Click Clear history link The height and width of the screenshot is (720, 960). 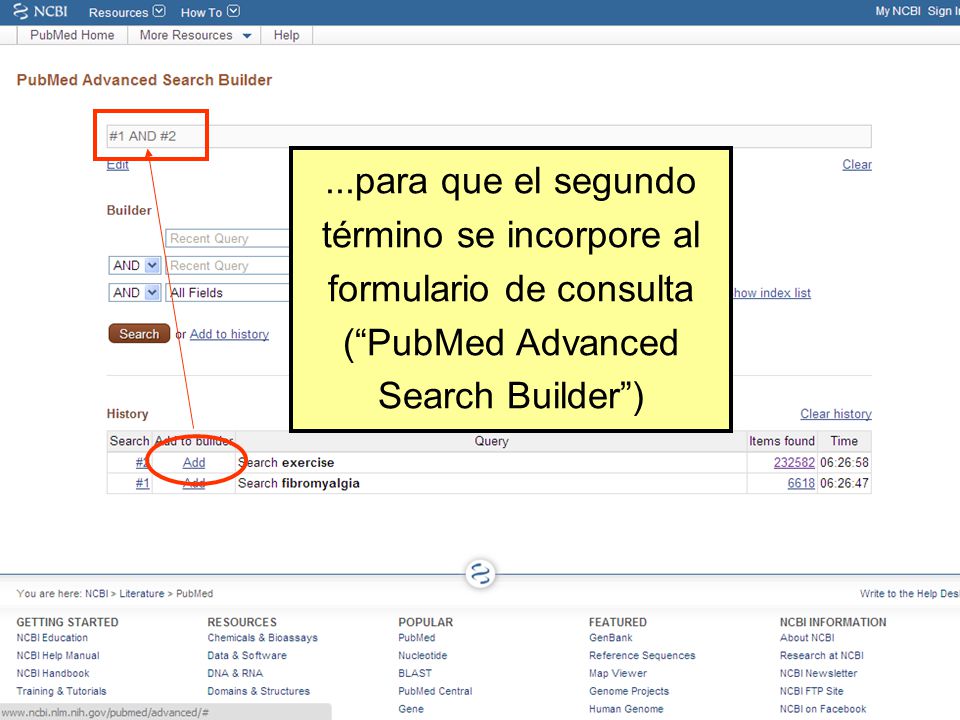pos(836,414)
